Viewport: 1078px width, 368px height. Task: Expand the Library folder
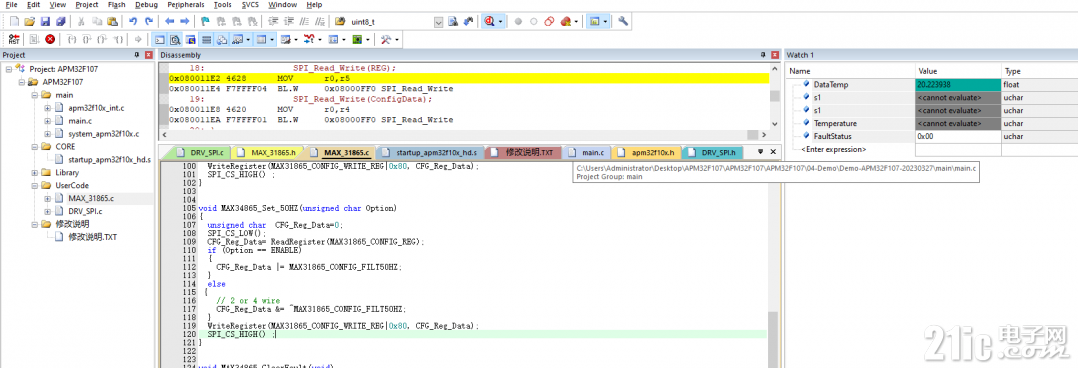pos(34,173)
